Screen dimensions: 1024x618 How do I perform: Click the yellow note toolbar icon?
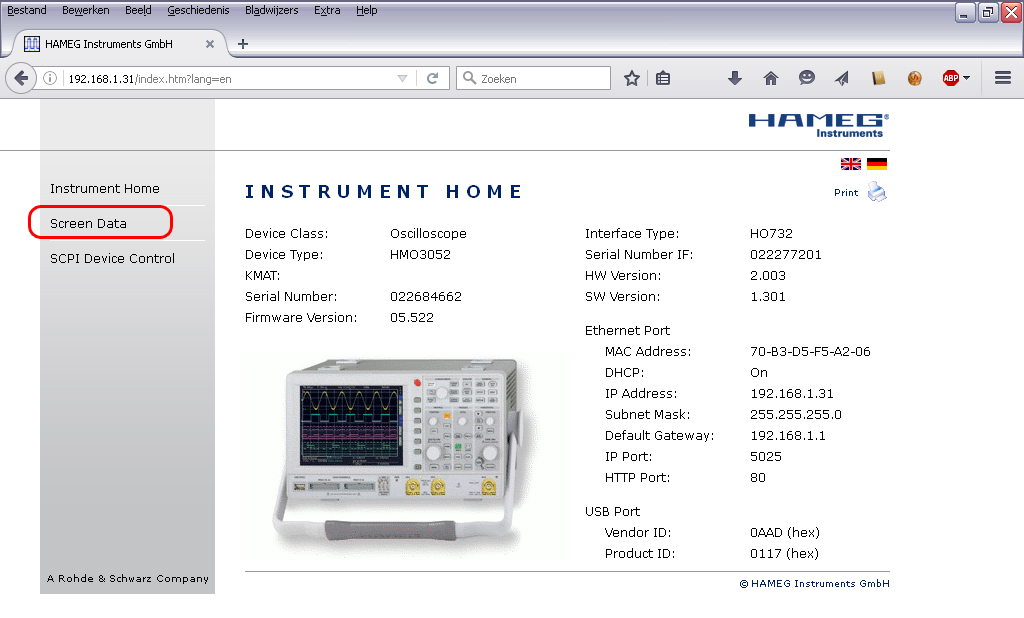[878, 78]
